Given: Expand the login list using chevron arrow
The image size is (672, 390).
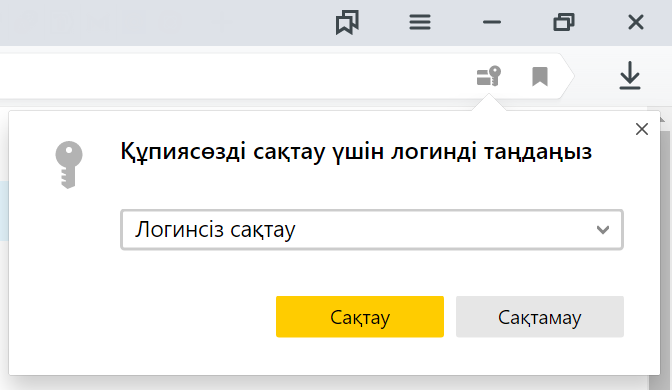Looking at the screenshot, I should point(603,230).
